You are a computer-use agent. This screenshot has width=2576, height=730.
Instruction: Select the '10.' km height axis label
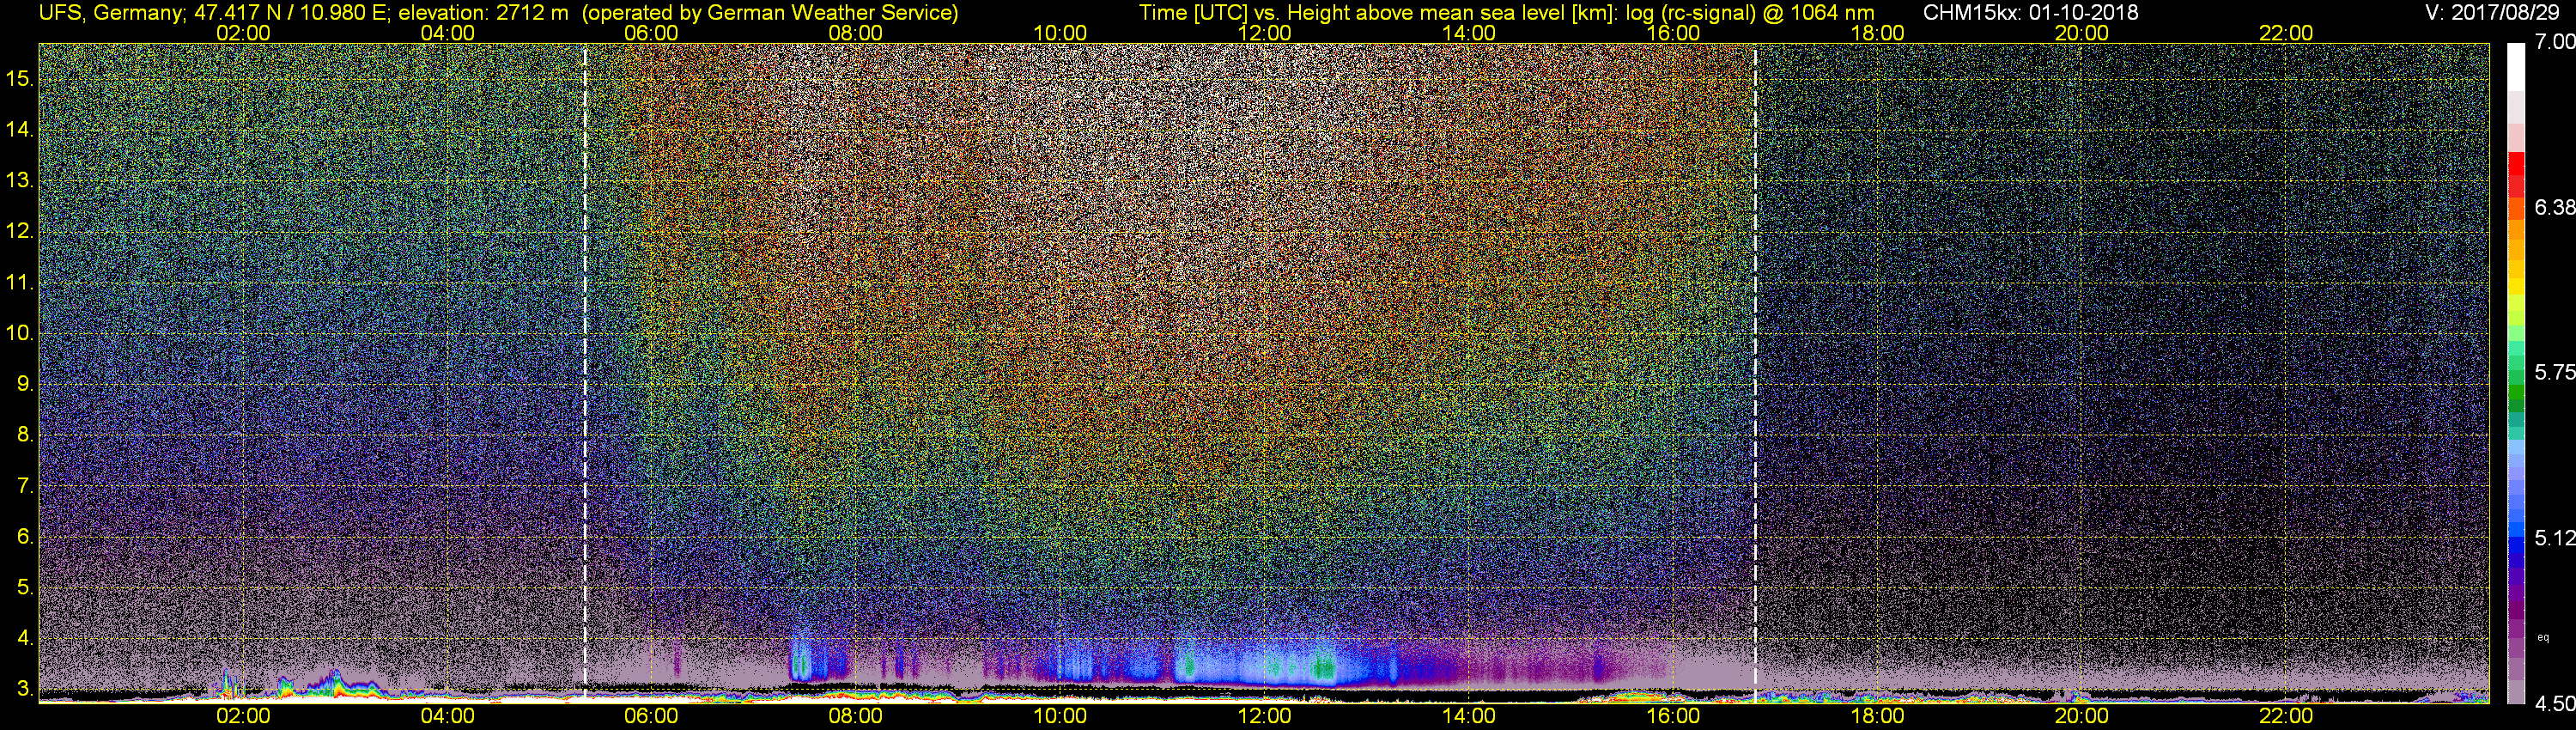[x=20, y=333]
